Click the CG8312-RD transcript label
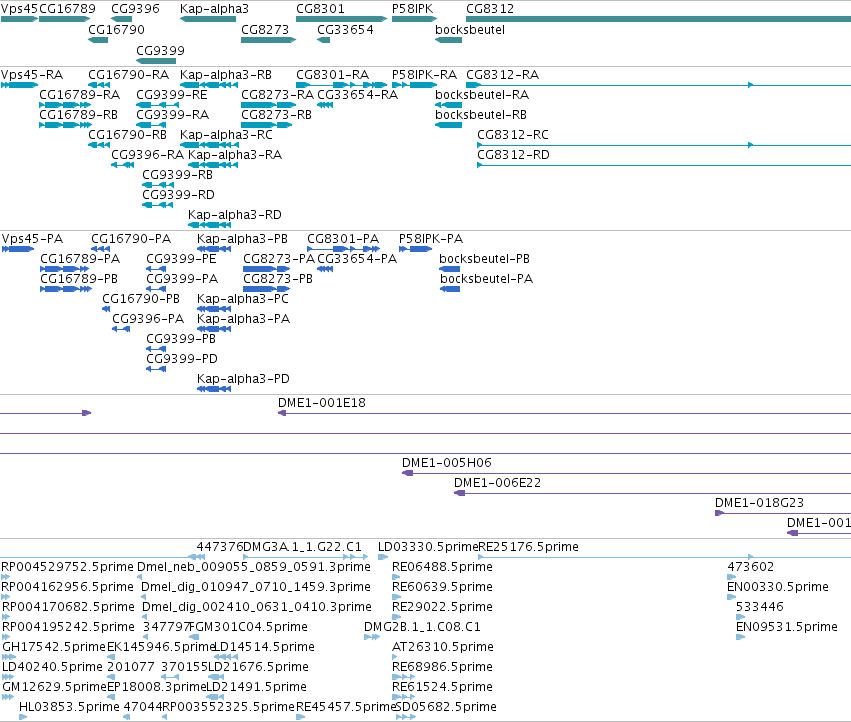The width and height of the screenshot is (851, 722). pyautogui.click(x=513, y=155)
